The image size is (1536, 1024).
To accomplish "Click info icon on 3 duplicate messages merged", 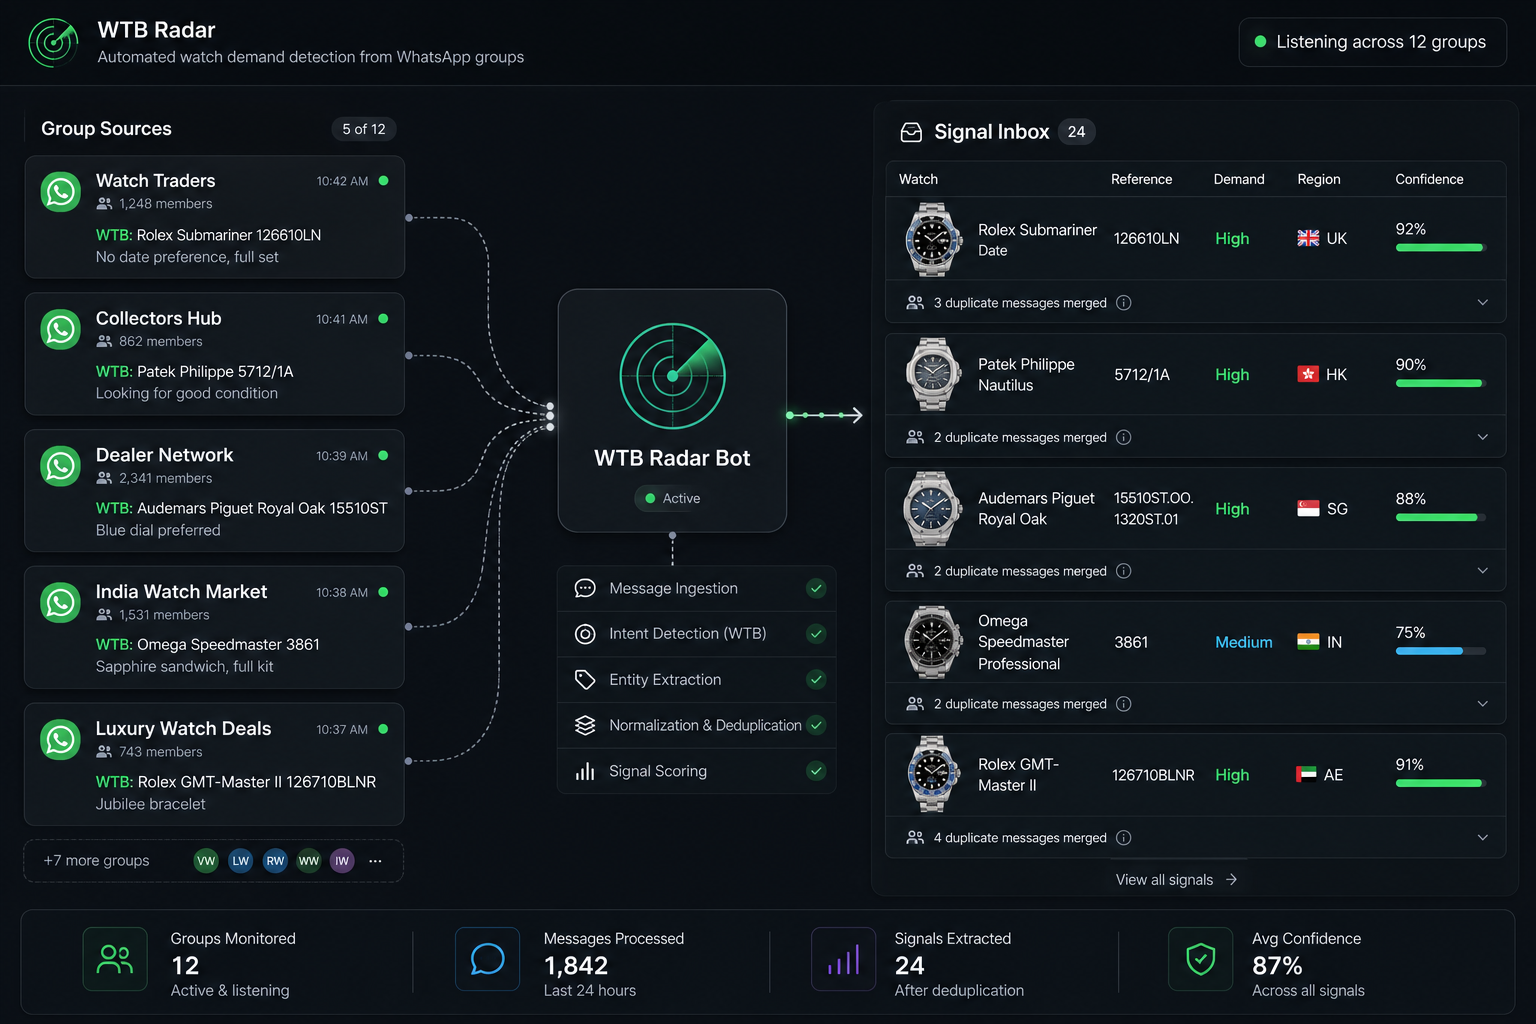I will (x=1124, y=303).
